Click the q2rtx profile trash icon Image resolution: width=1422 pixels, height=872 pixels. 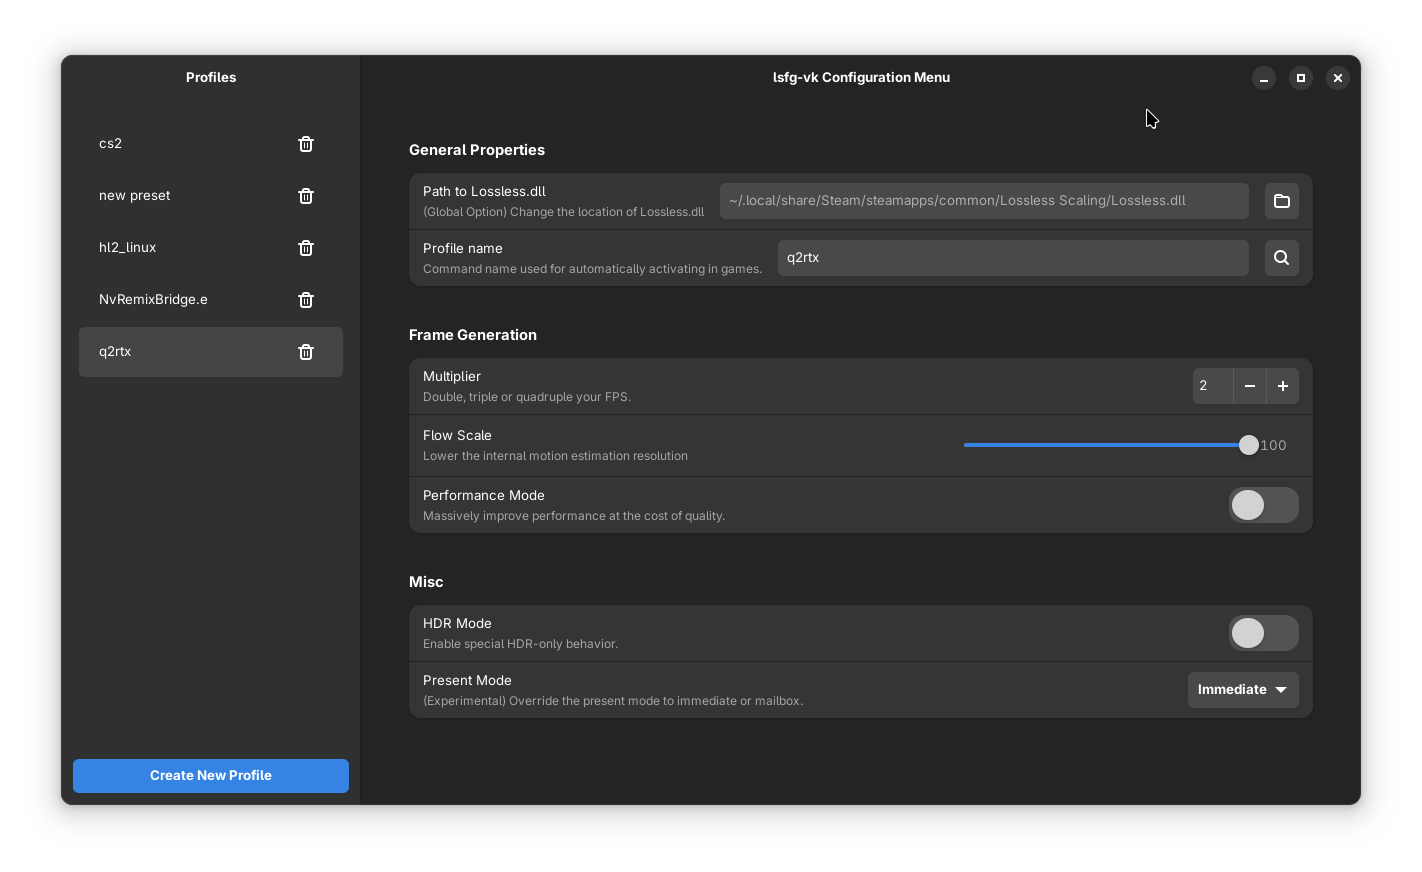(x=306, y=352)
